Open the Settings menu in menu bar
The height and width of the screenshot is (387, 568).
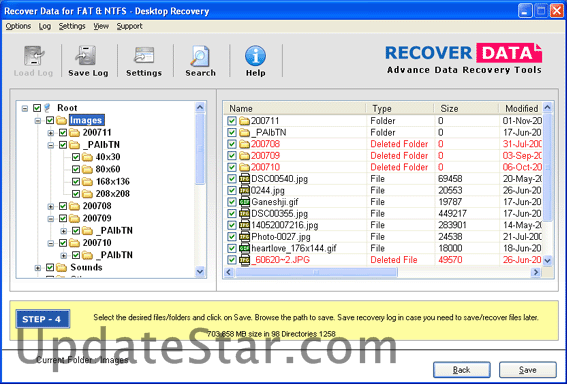(72, 26)
